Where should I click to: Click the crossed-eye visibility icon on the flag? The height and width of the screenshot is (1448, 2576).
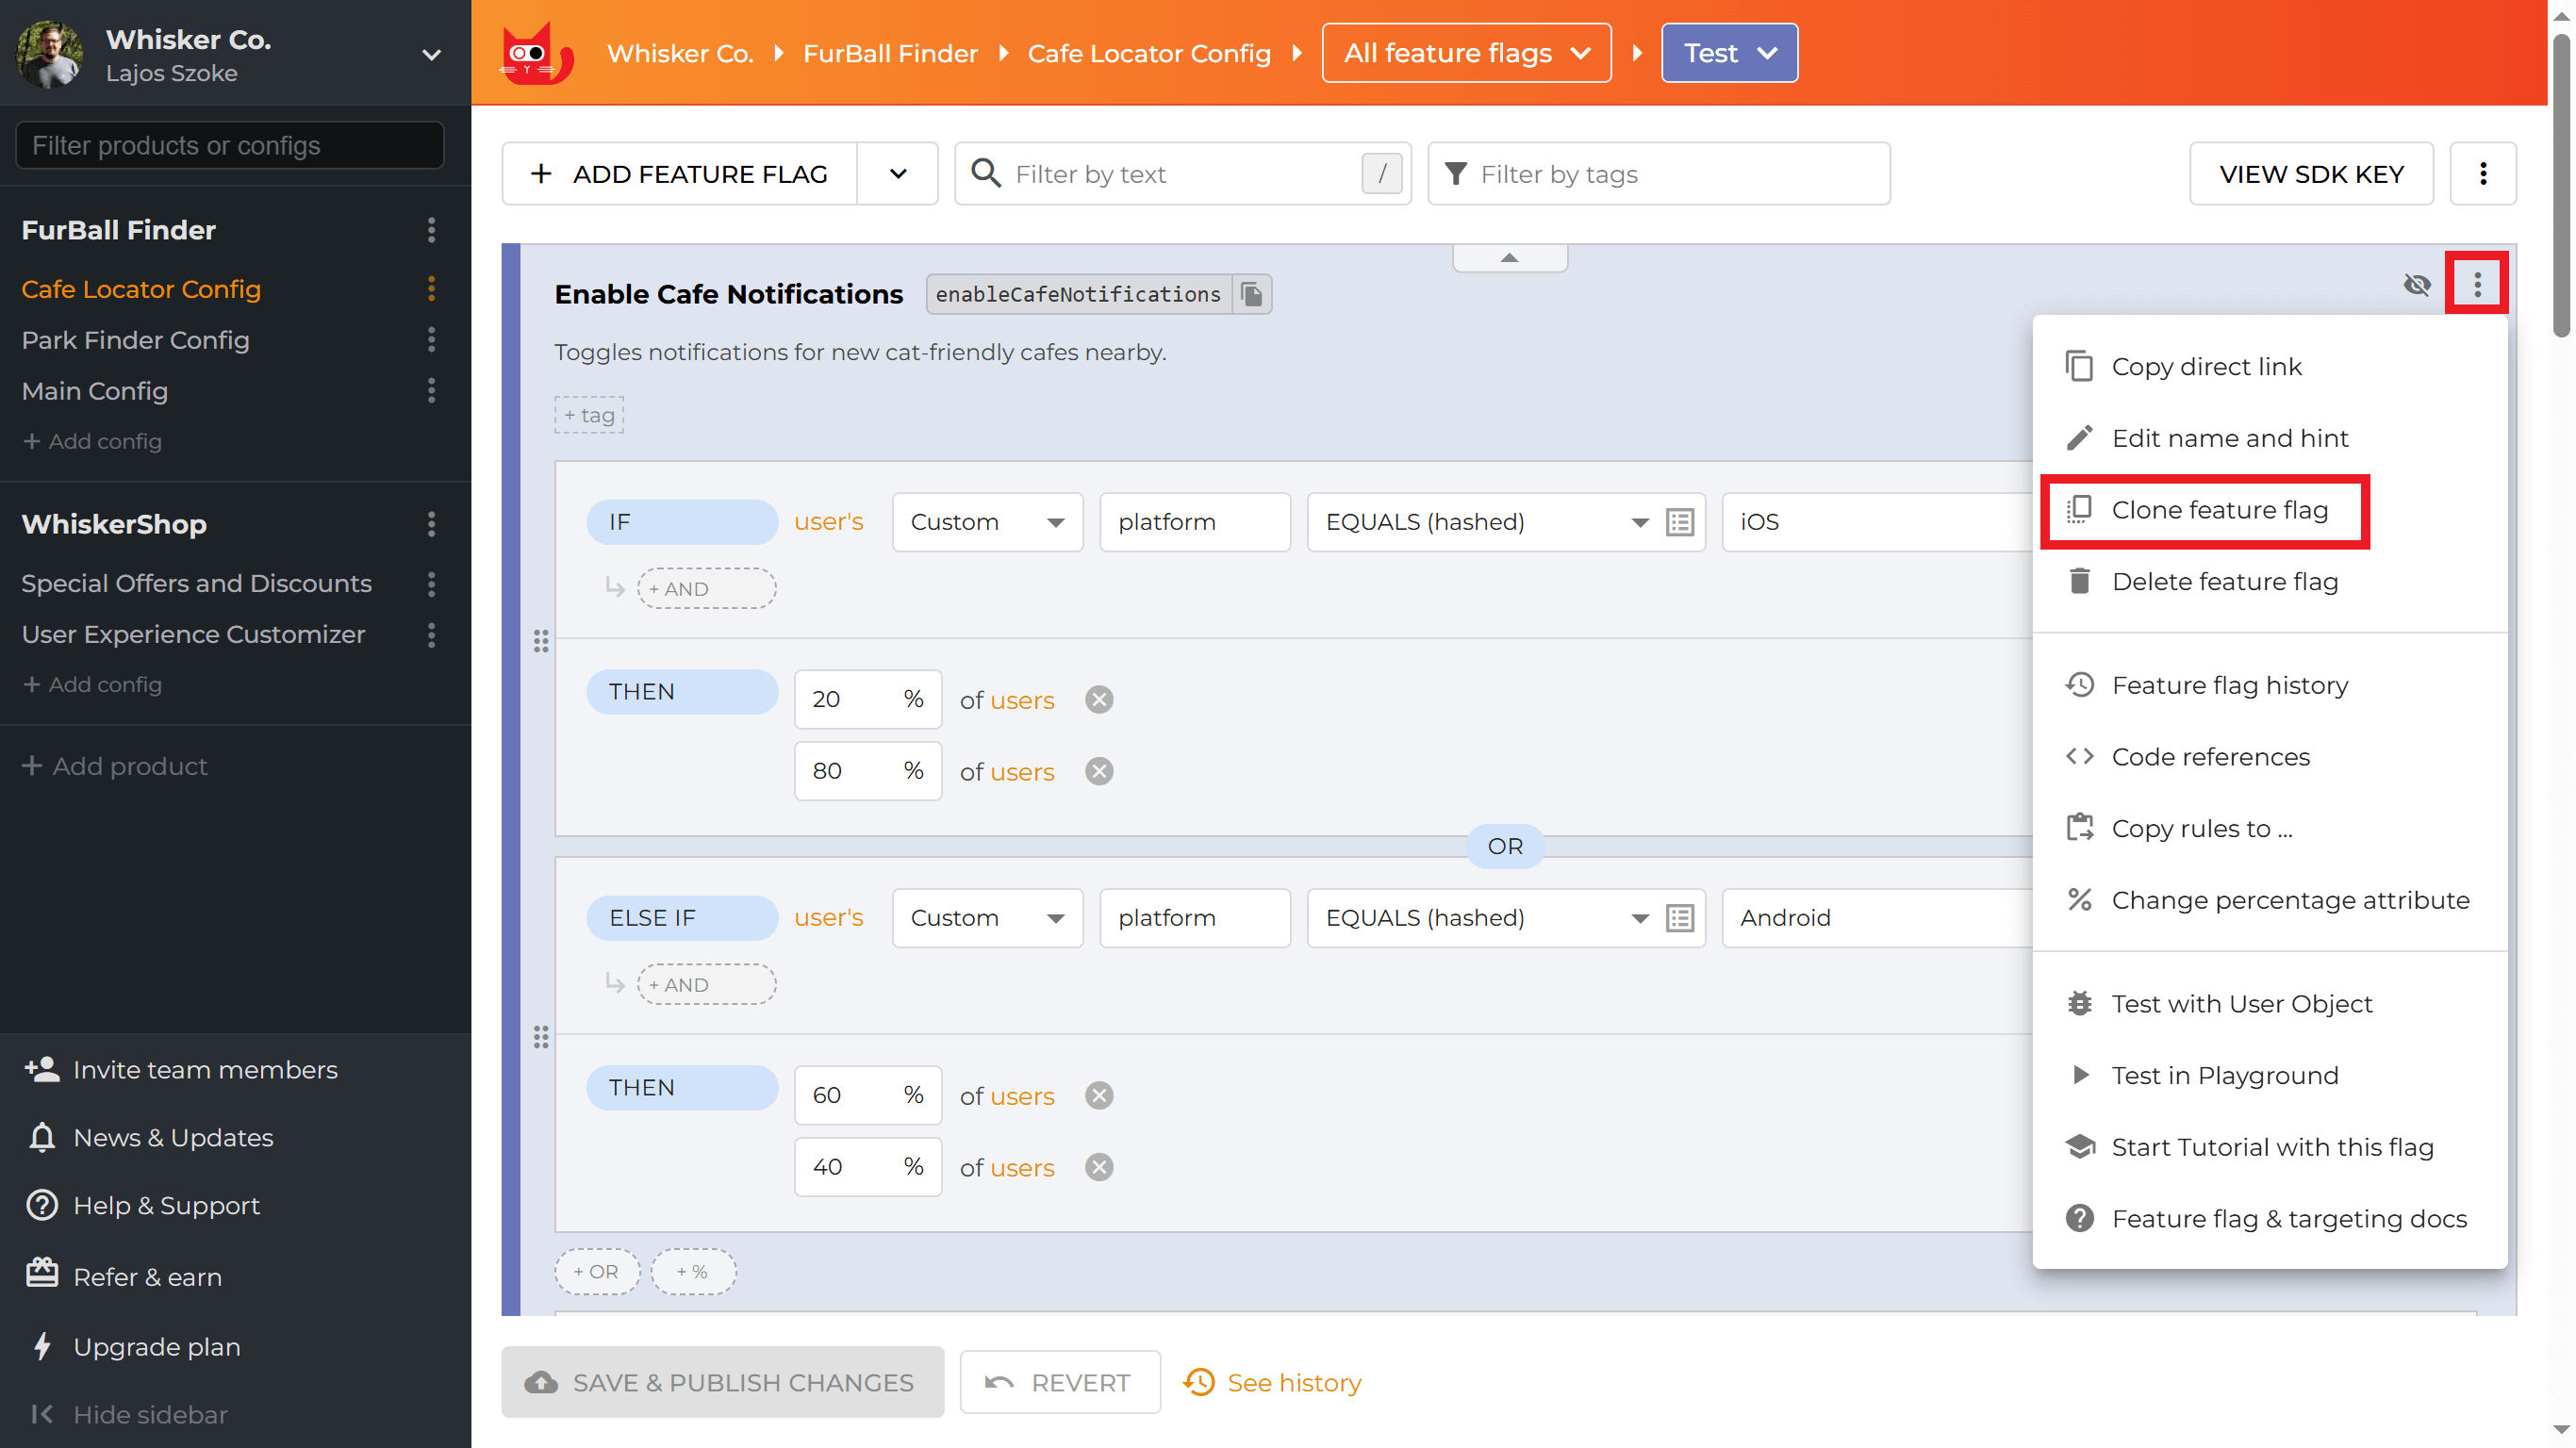click(x=2416, y=285)
